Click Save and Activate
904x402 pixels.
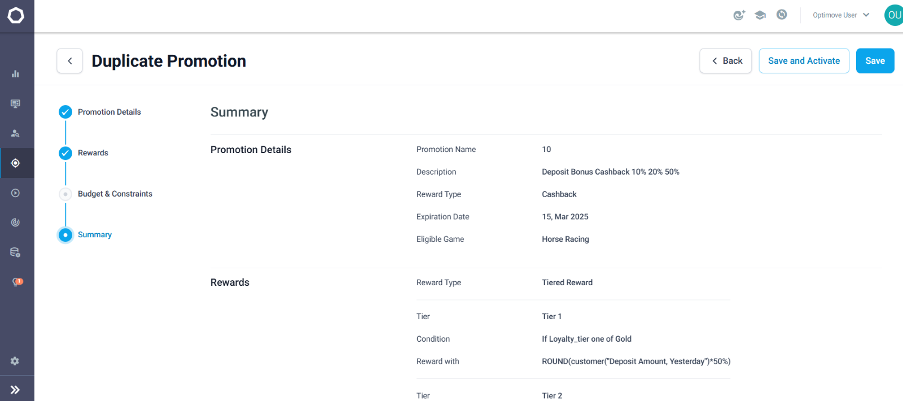(x=804, y=61)
